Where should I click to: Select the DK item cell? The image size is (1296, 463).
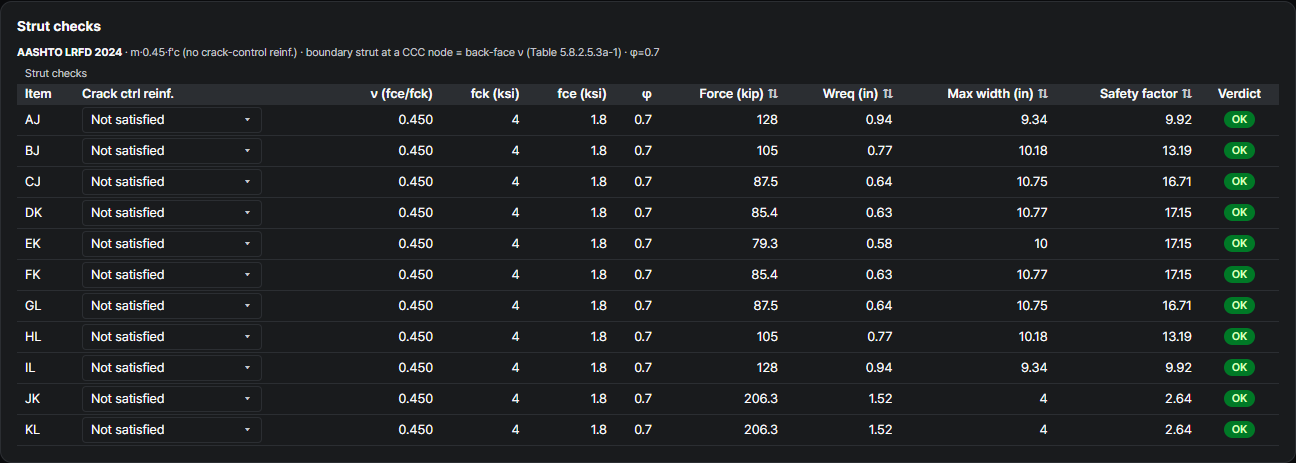(x=34, y=213)
